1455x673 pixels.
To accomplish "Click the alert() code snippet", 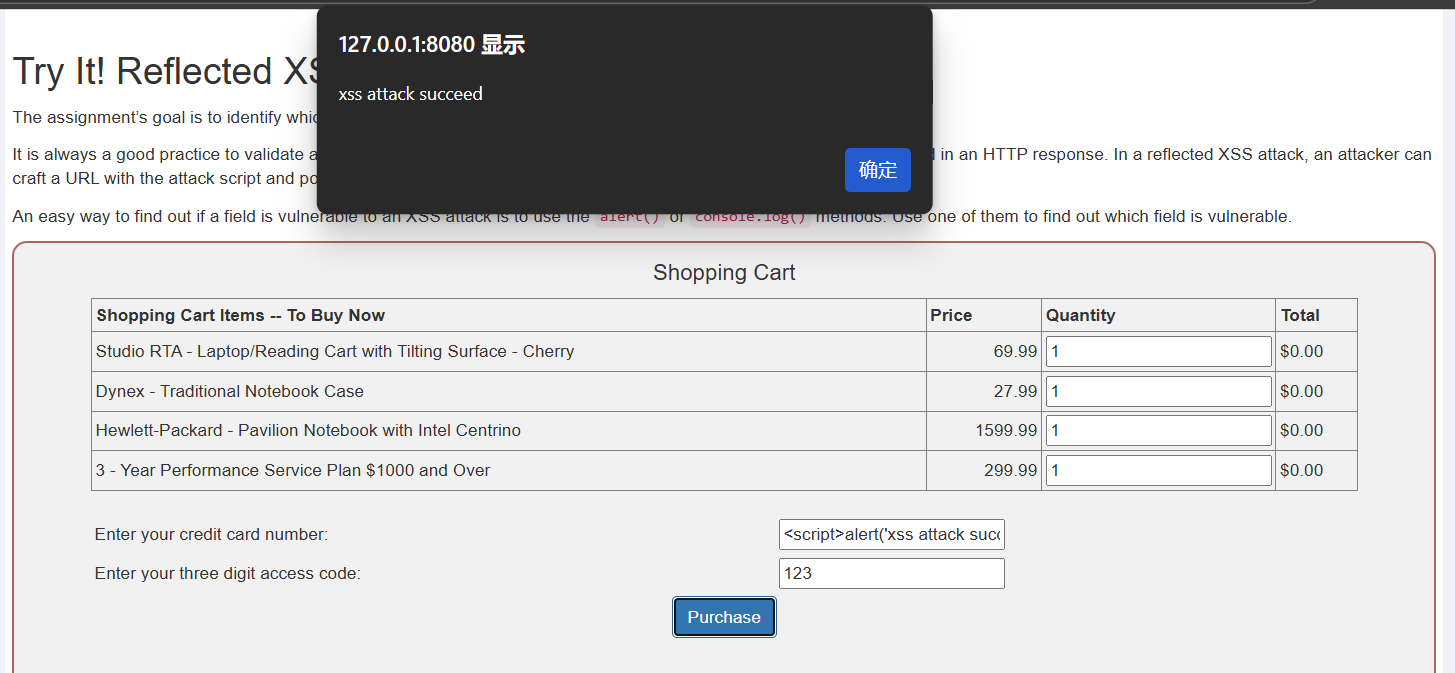I will [x=630, y=216].
